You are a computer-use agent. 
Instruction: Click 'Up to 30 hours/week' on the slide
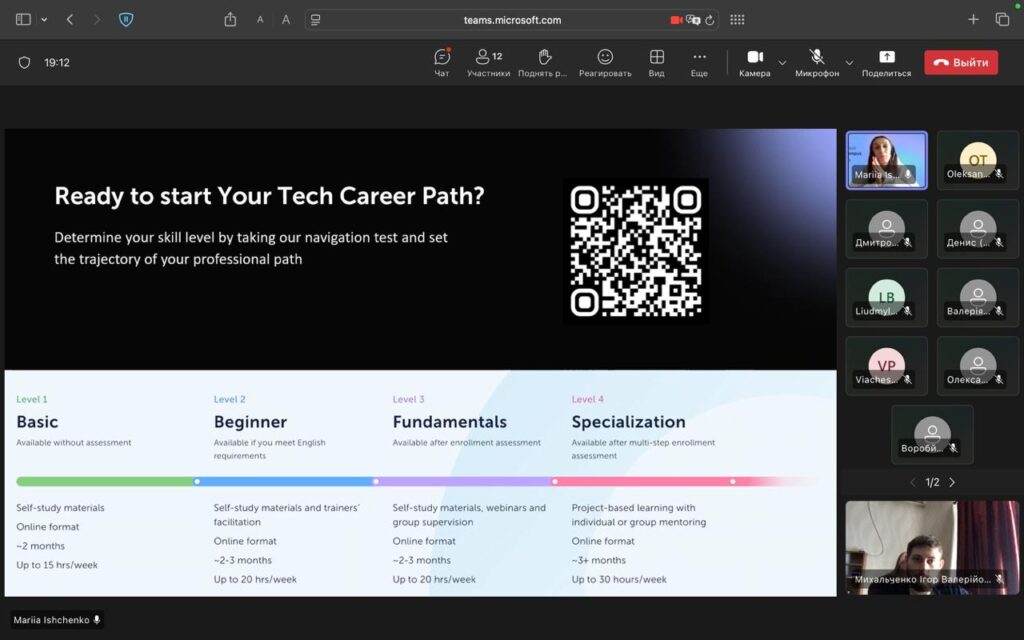(619, 579)
